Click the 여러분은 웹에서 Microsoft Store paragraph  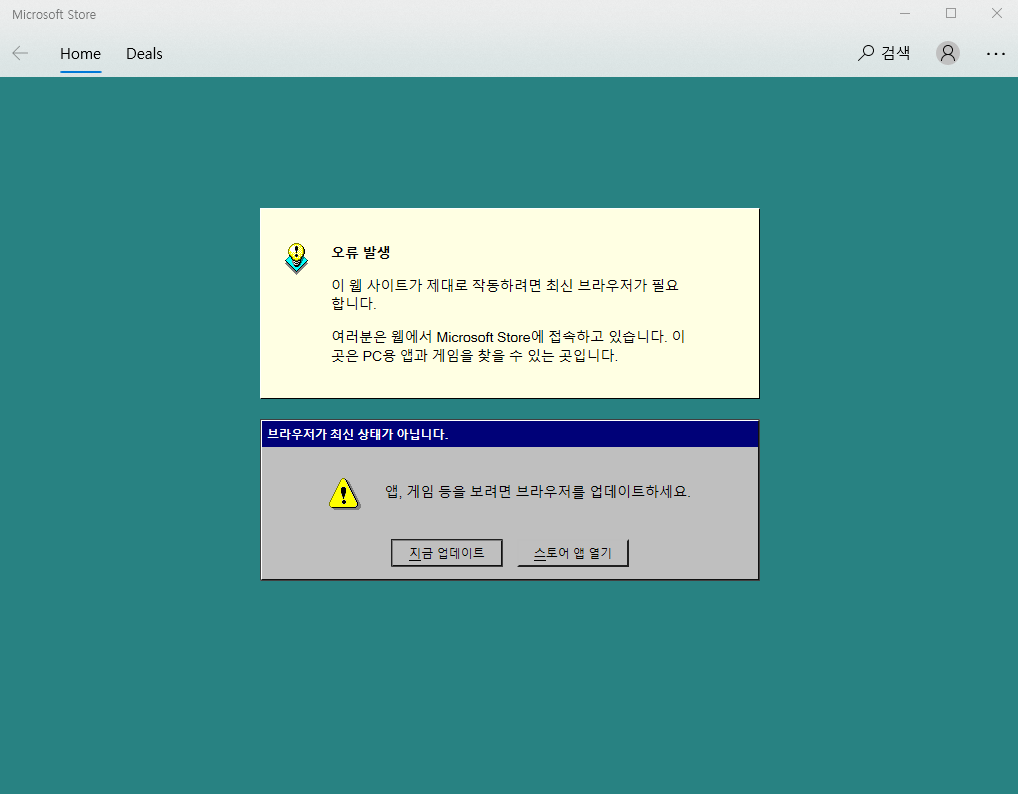pos(508,346)
